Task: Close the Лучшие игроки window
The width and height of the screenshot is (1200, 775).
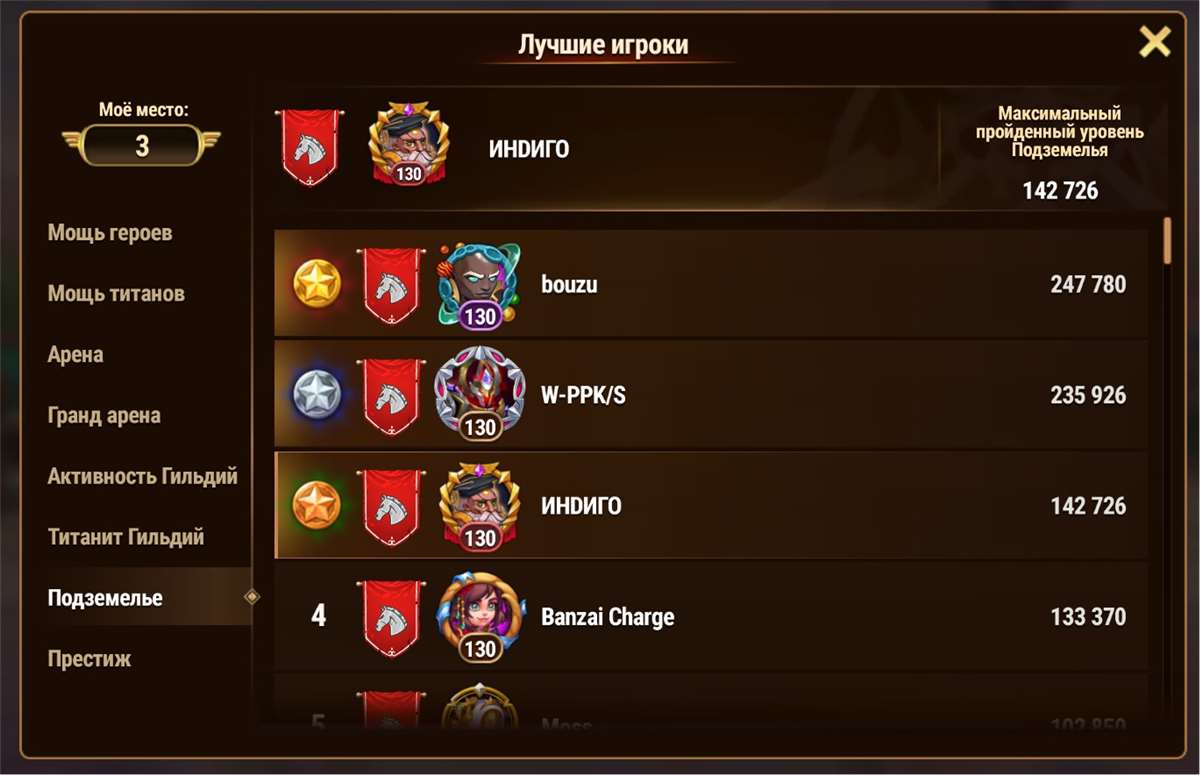Action: (1155, 42)
